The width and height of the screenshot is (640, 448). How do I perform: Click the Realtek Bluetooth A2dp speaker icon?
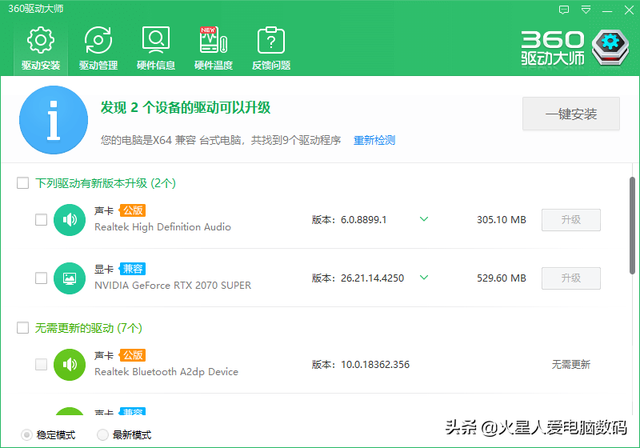tap(69, 365)
